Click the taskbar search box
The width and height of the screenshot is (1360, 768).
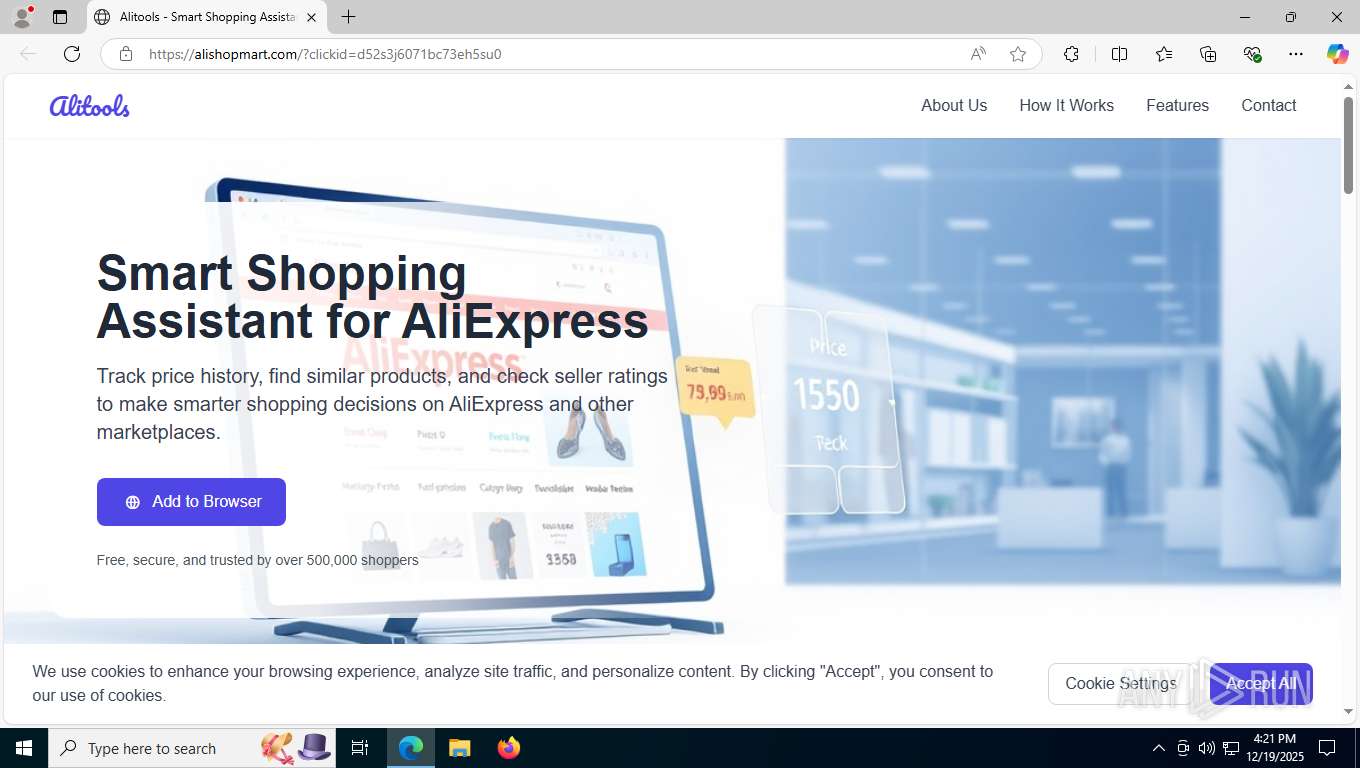192,748
